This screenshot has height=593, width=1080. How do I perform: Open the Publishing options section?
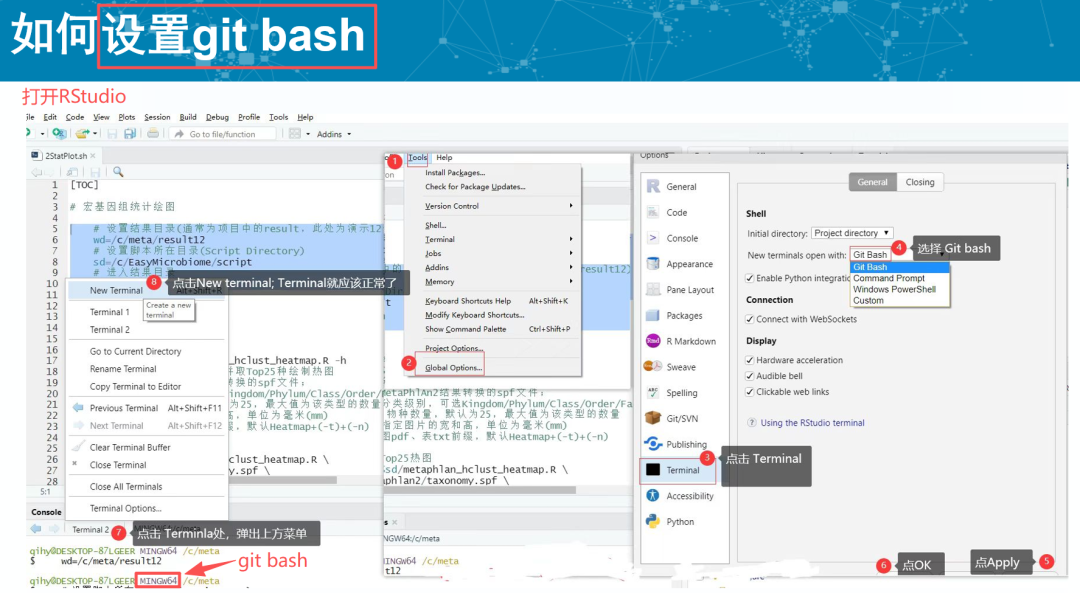[676, 444]
